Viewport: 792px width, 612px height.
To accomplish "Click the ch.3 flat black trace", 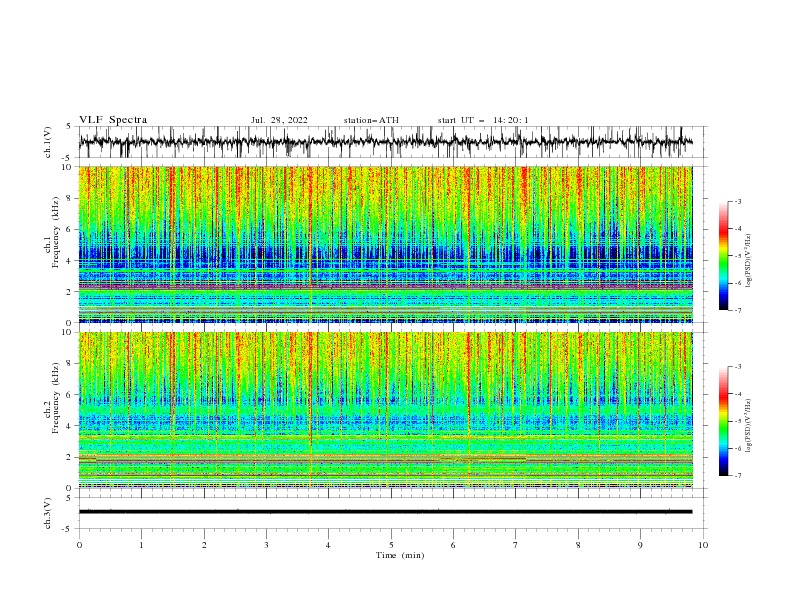I will [x=386, y=512].
